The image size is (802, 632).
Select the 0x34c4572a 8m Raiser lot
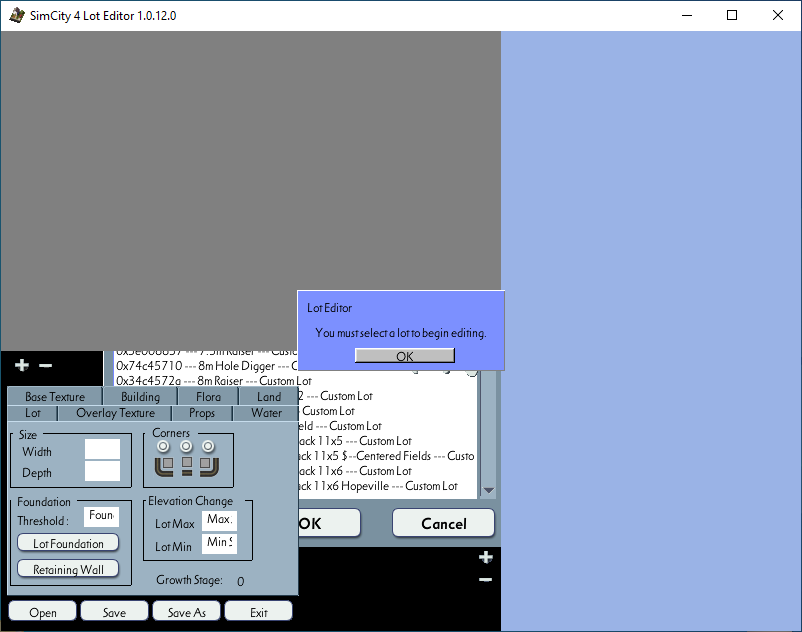tap(213, 381)
